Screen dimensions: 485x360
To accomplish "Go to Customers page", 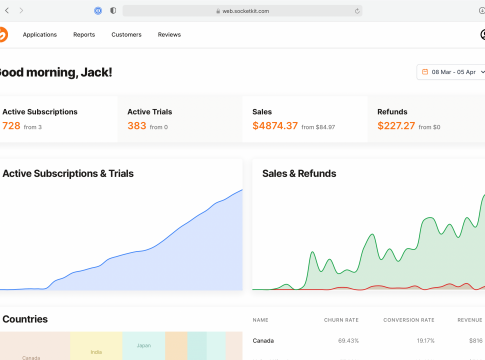I will [126, 35].
